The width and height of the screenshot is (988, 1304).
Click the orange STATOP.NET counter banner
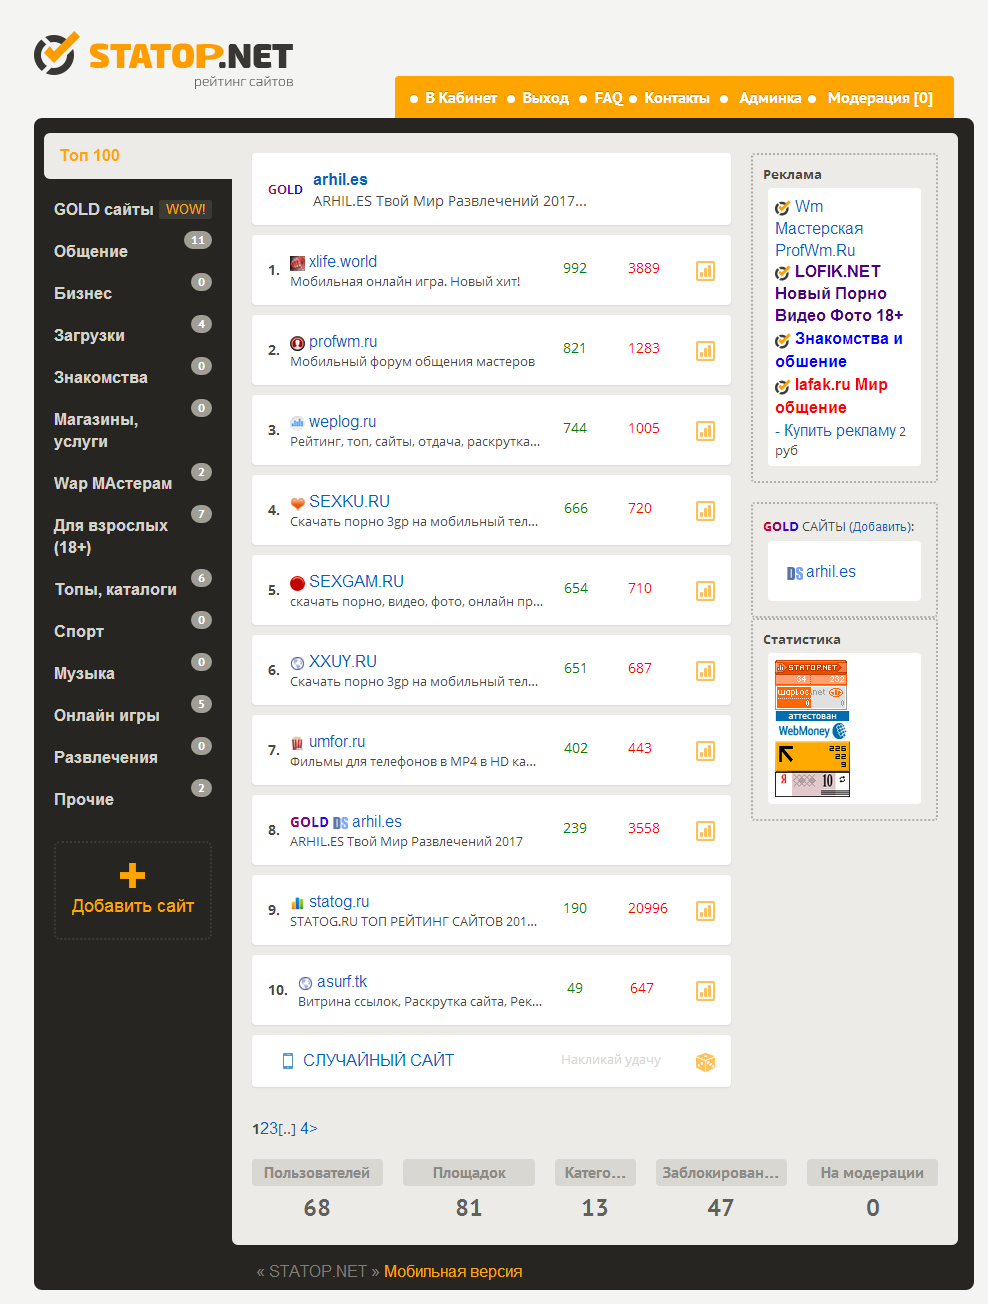click(811, 672)
